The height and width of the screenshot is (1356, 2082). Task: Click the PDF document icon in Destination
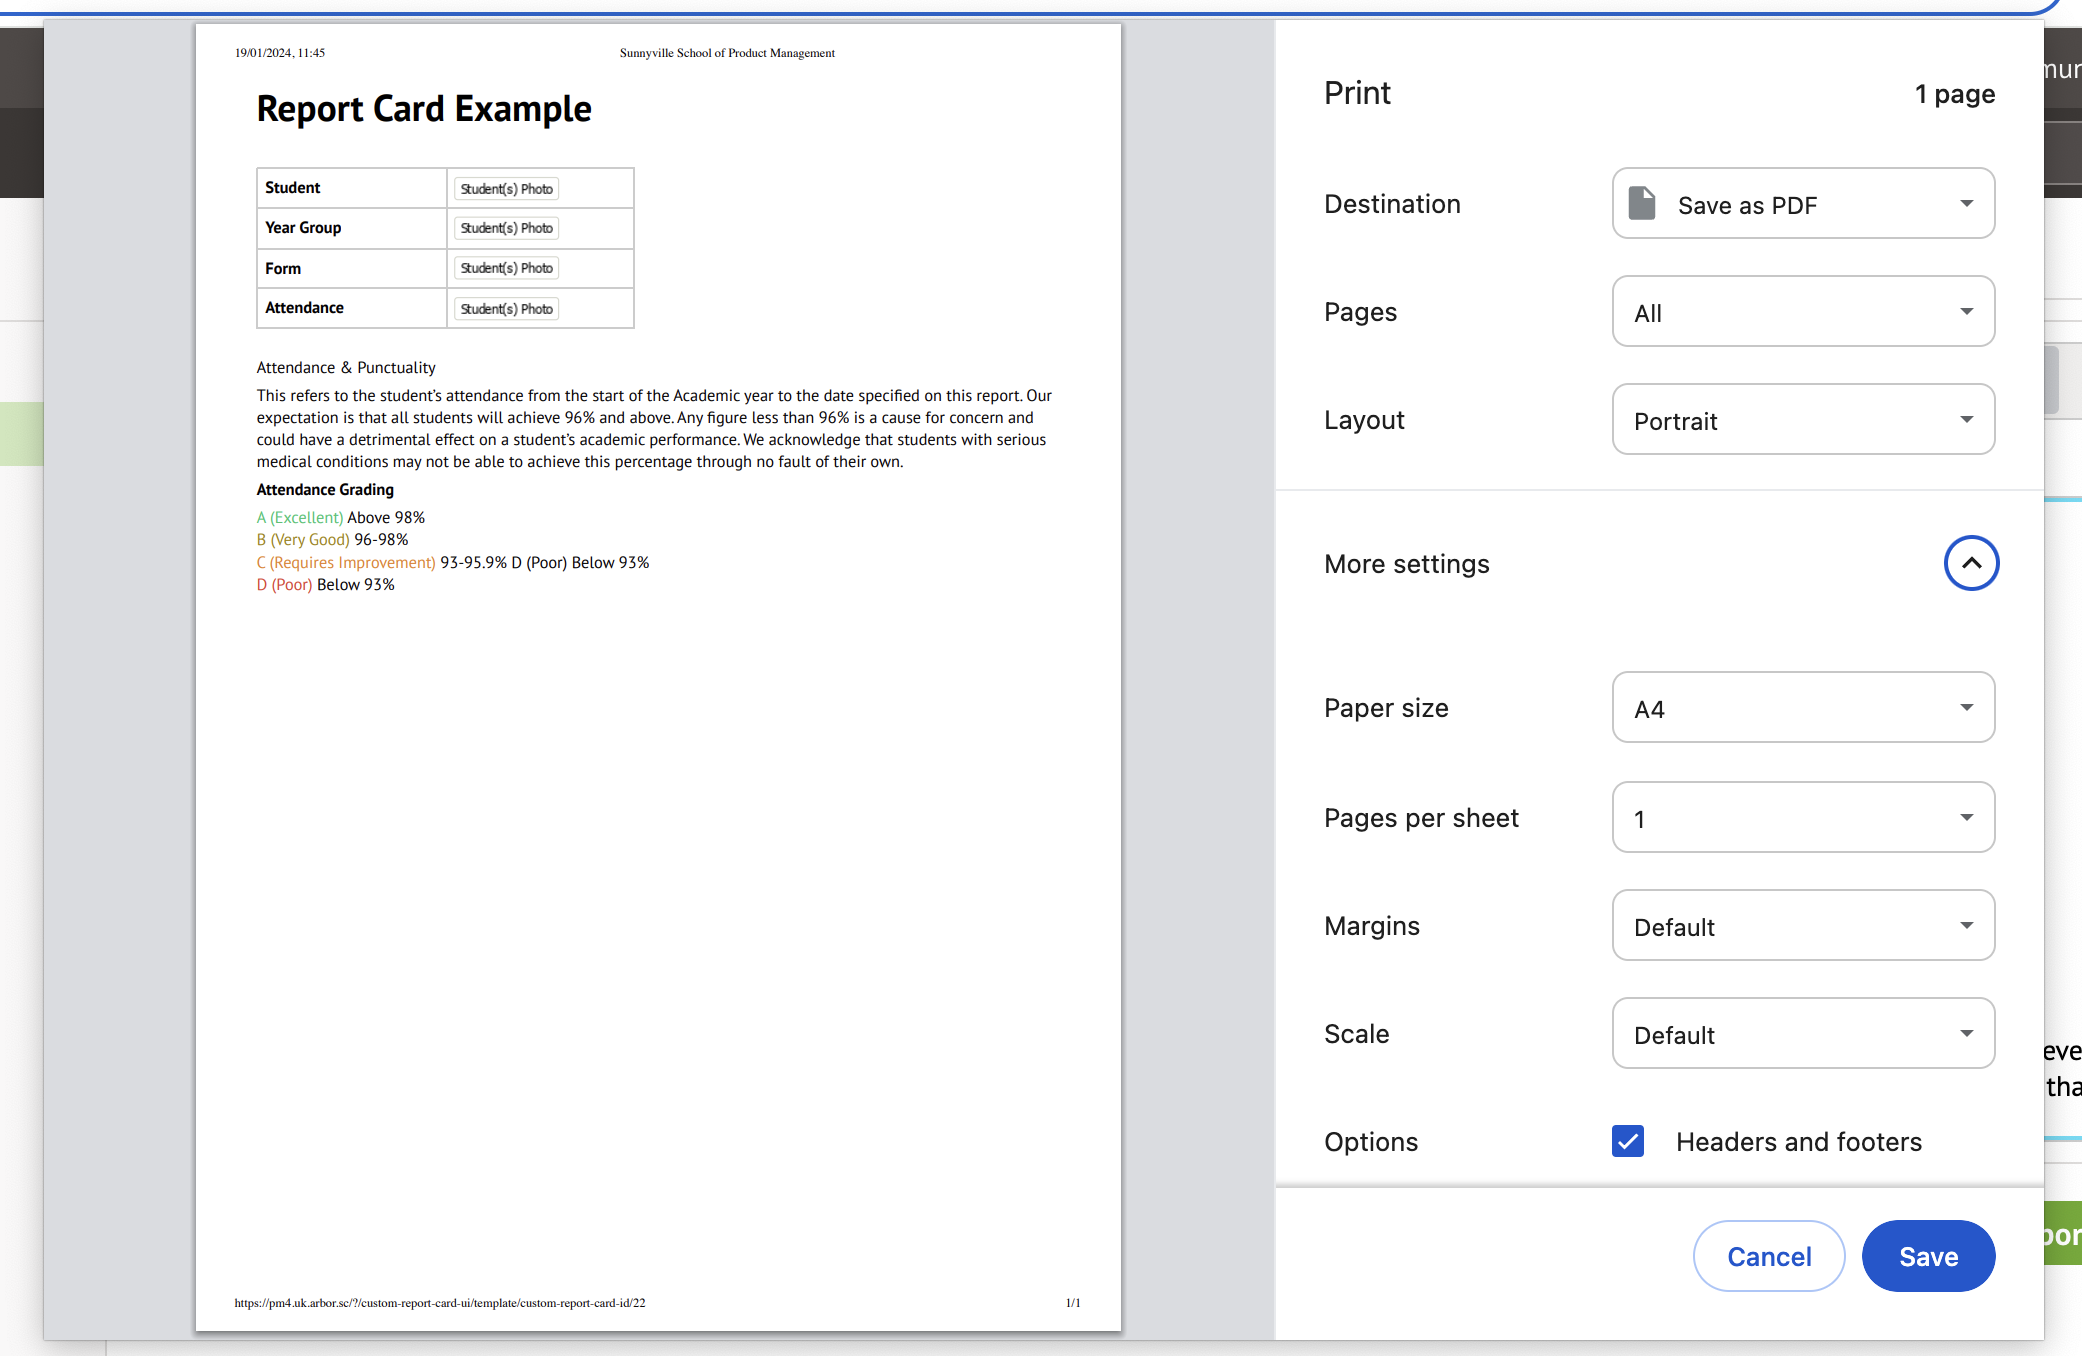tap(1642, 203)
